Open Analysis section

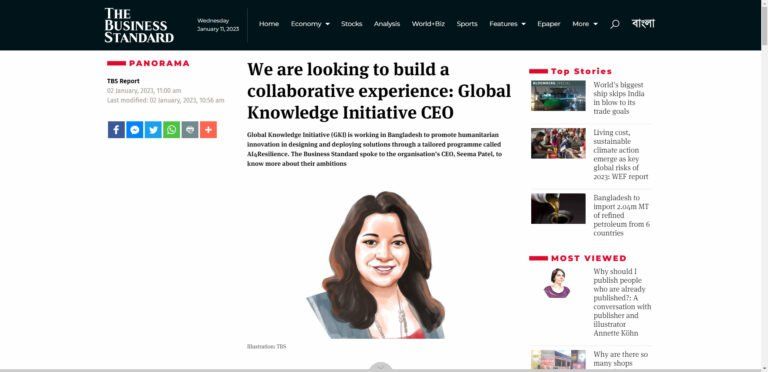(x=387, y=24)
